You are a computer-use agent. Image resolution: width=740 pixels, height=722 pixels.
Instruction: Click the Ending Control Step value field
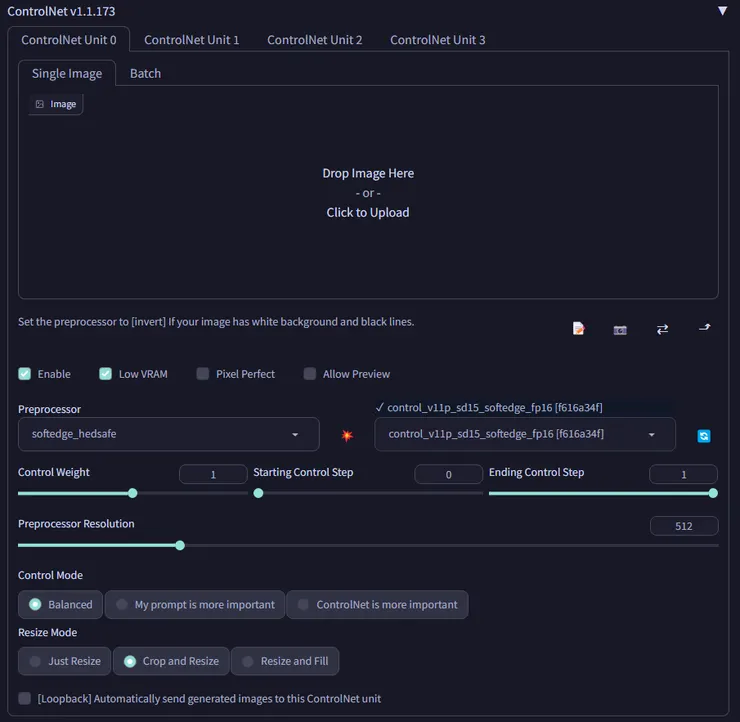click(x=683, y=474)
